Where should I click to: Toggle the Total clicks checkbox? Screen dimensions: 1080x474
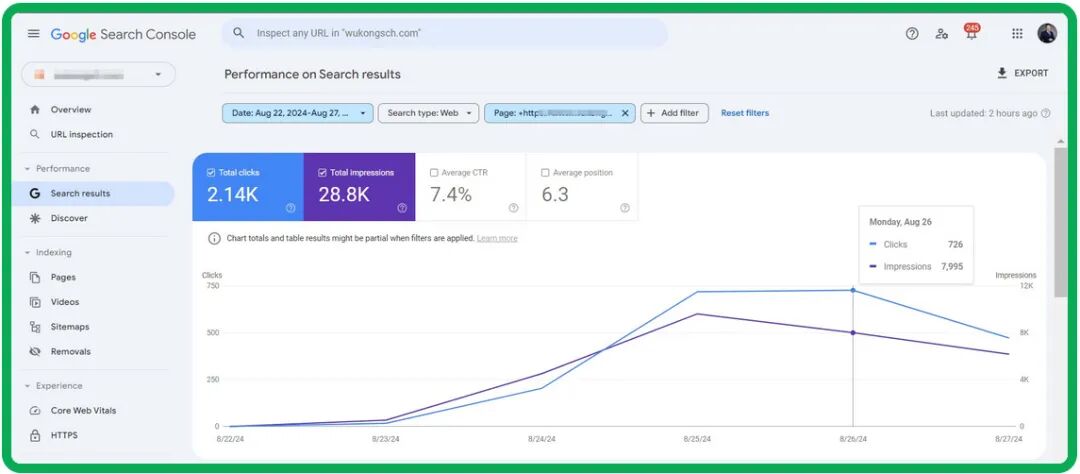coord(211,173)
